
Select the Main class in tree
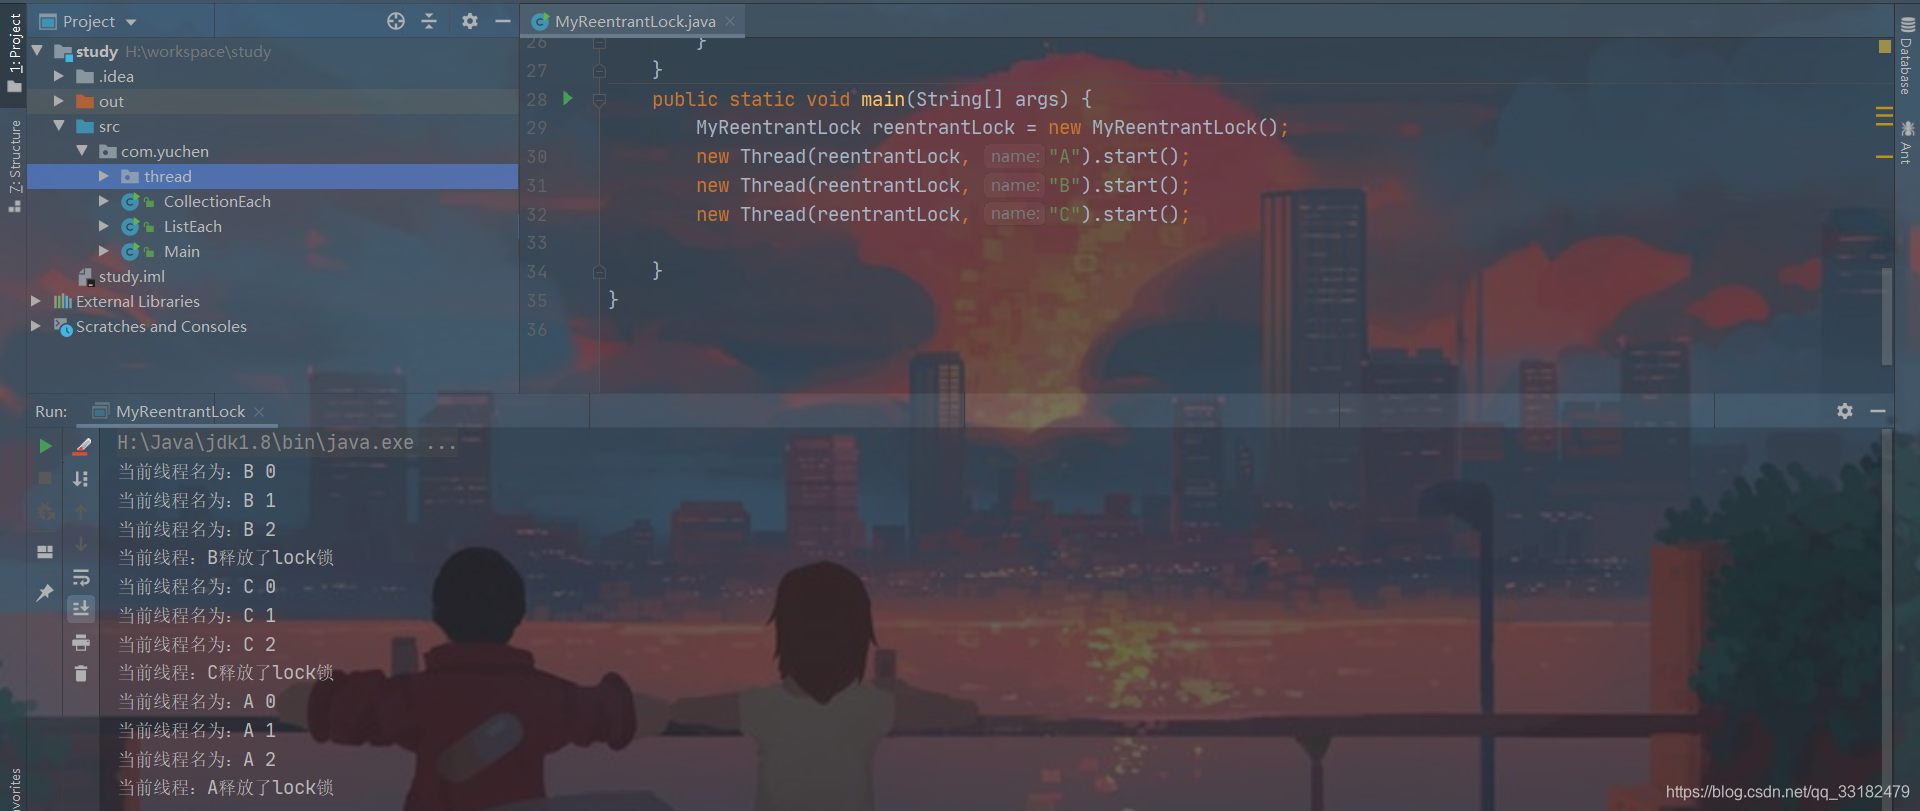point(181,251)
